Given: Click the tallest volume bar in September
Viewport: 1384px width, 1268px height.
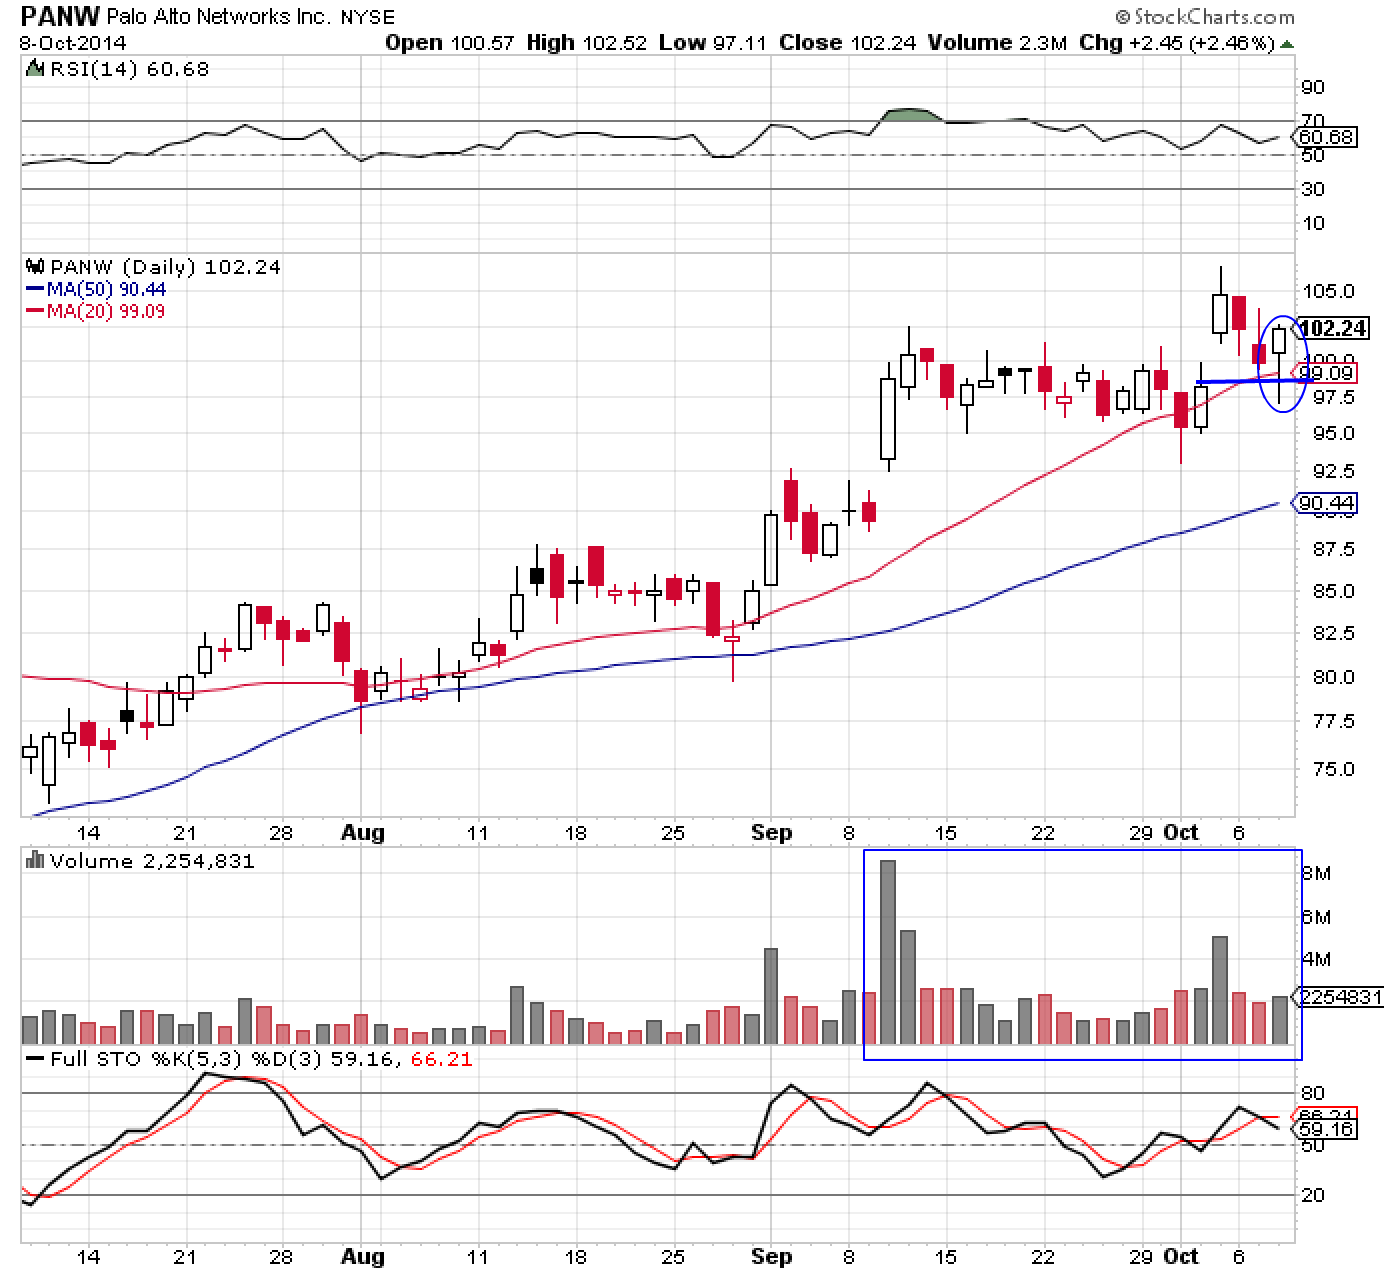Looking at the screenshot, I should tap(887, 952).
